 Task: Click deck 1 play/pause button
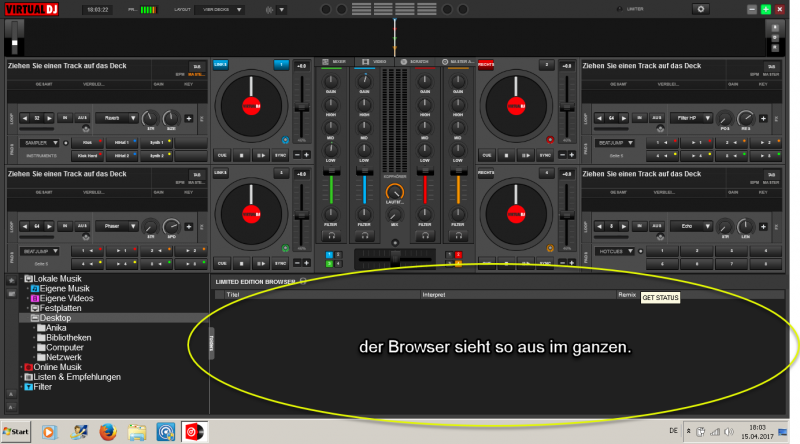261,155
